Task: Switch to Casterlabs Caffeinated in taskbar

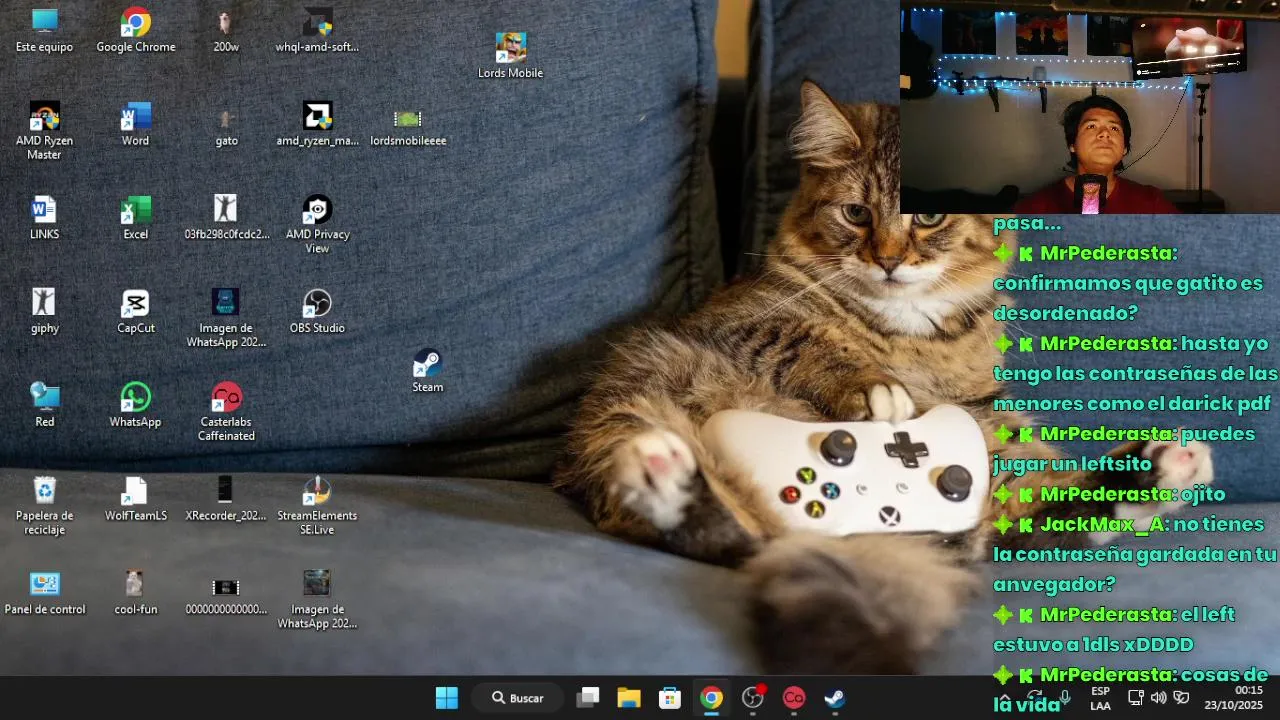Action: tap(794, 698)
